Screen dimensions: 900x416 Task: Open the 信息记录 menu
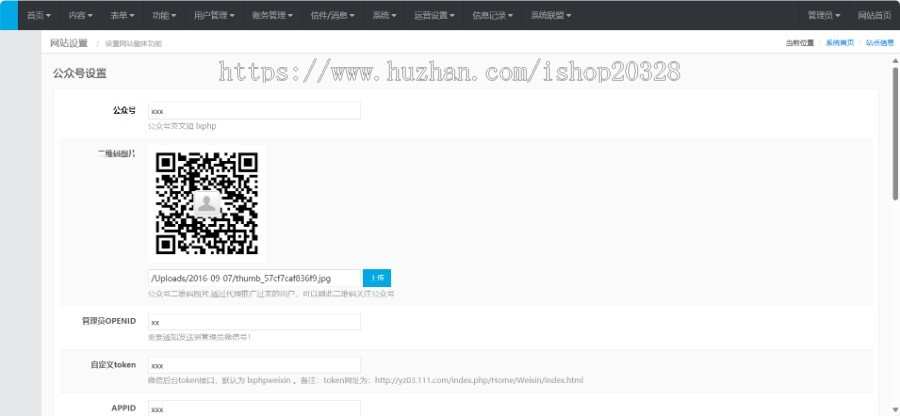492,15
